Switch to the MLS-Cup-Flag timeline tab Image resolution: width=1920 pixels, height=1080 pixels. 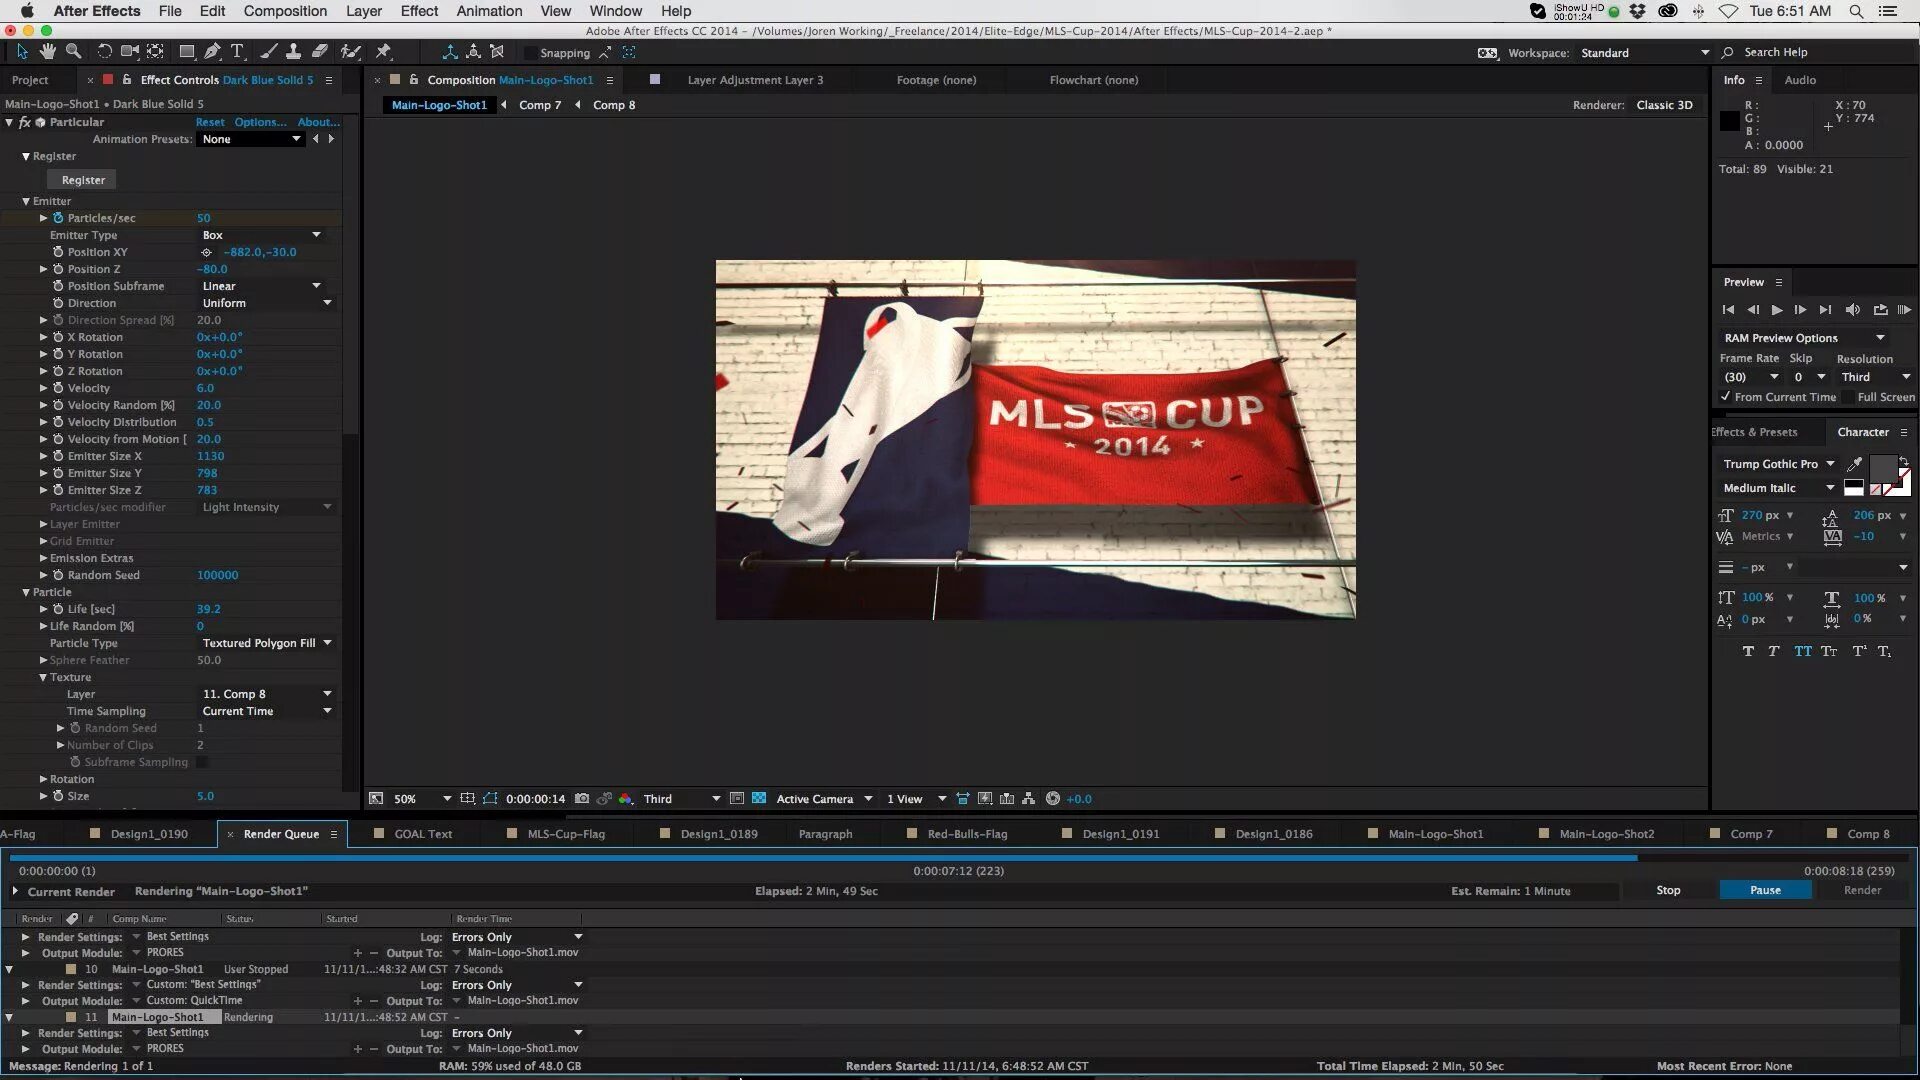(x=566, y=834)
